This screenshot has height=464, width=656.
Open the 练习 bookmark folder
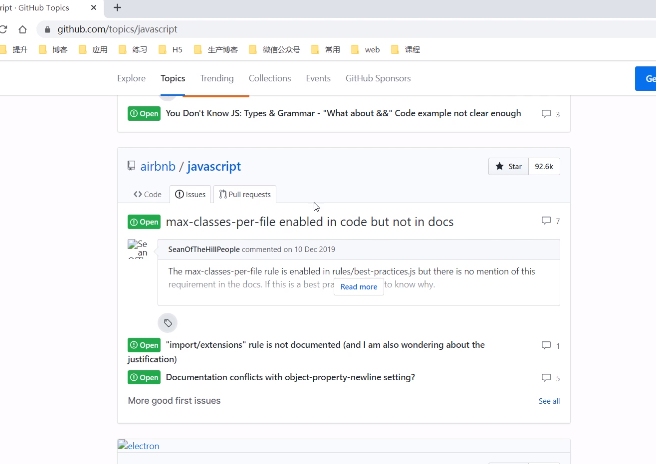tap(133, 50)
